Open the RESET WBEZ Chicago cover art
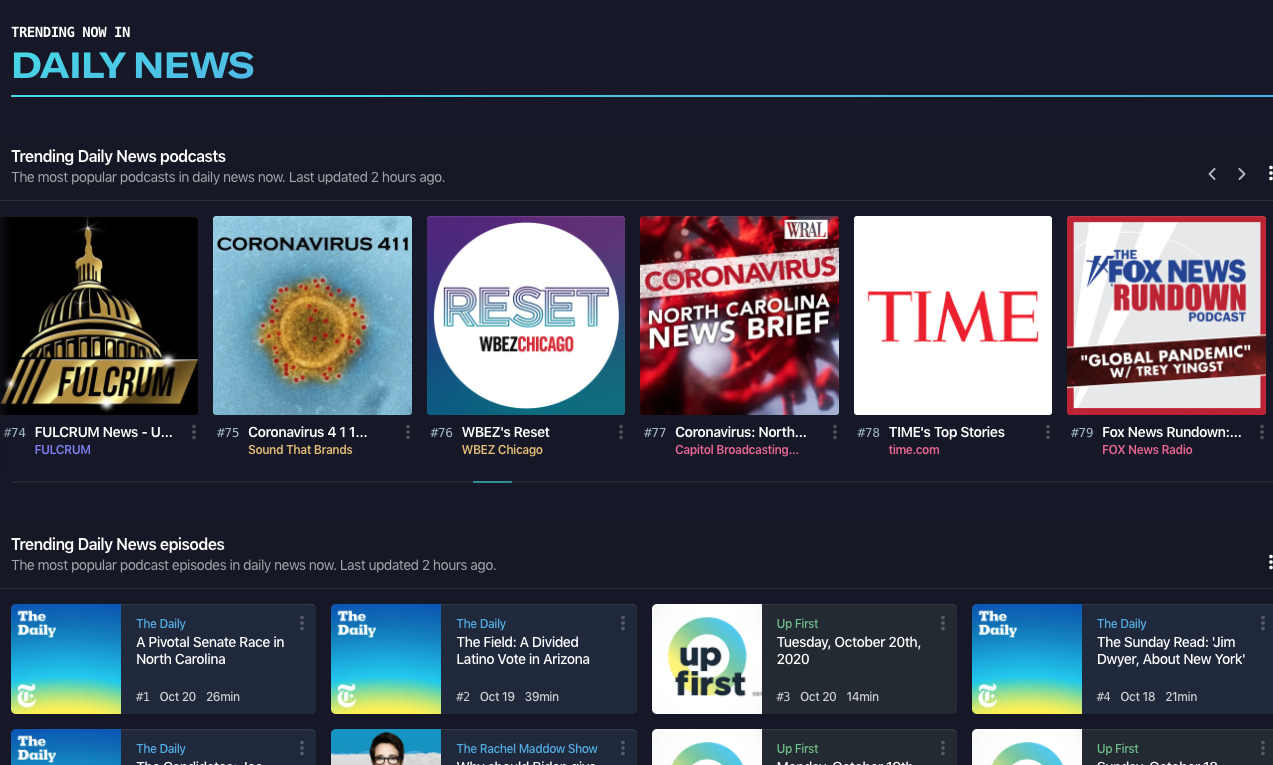The image size is (1273, 765). (x=526, y=315)
